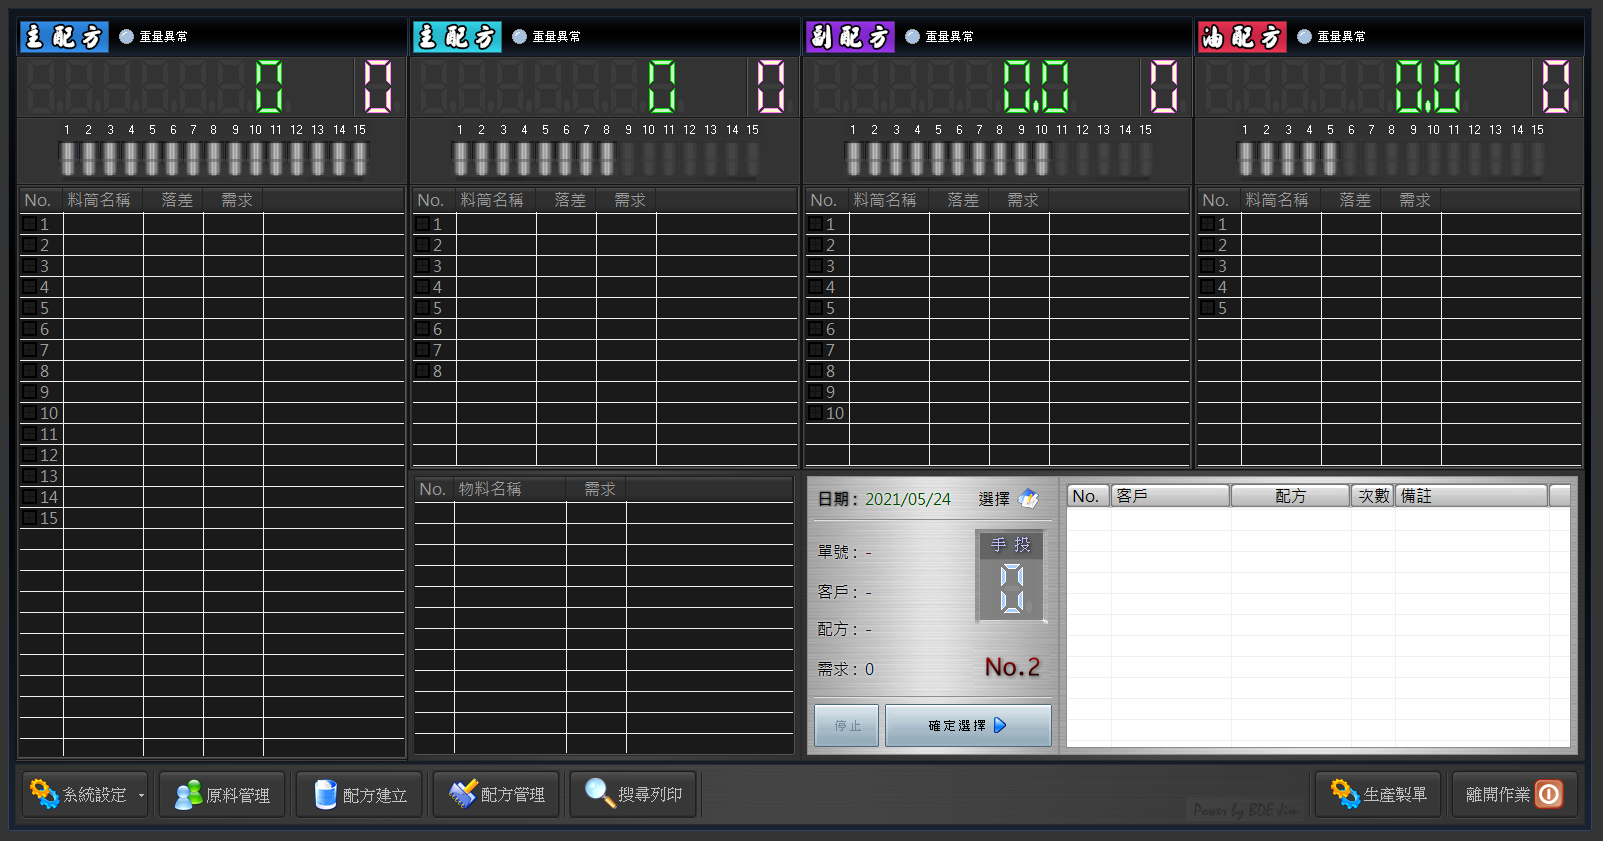Click 離開作業 power icon to exit
The image size is (1603, 841).
pos(1549,795)
